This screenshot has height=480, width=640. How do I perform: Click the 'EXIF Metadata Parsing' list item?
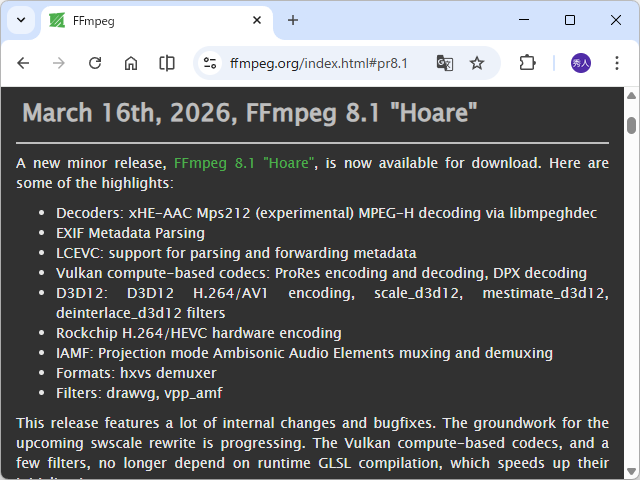130,233
